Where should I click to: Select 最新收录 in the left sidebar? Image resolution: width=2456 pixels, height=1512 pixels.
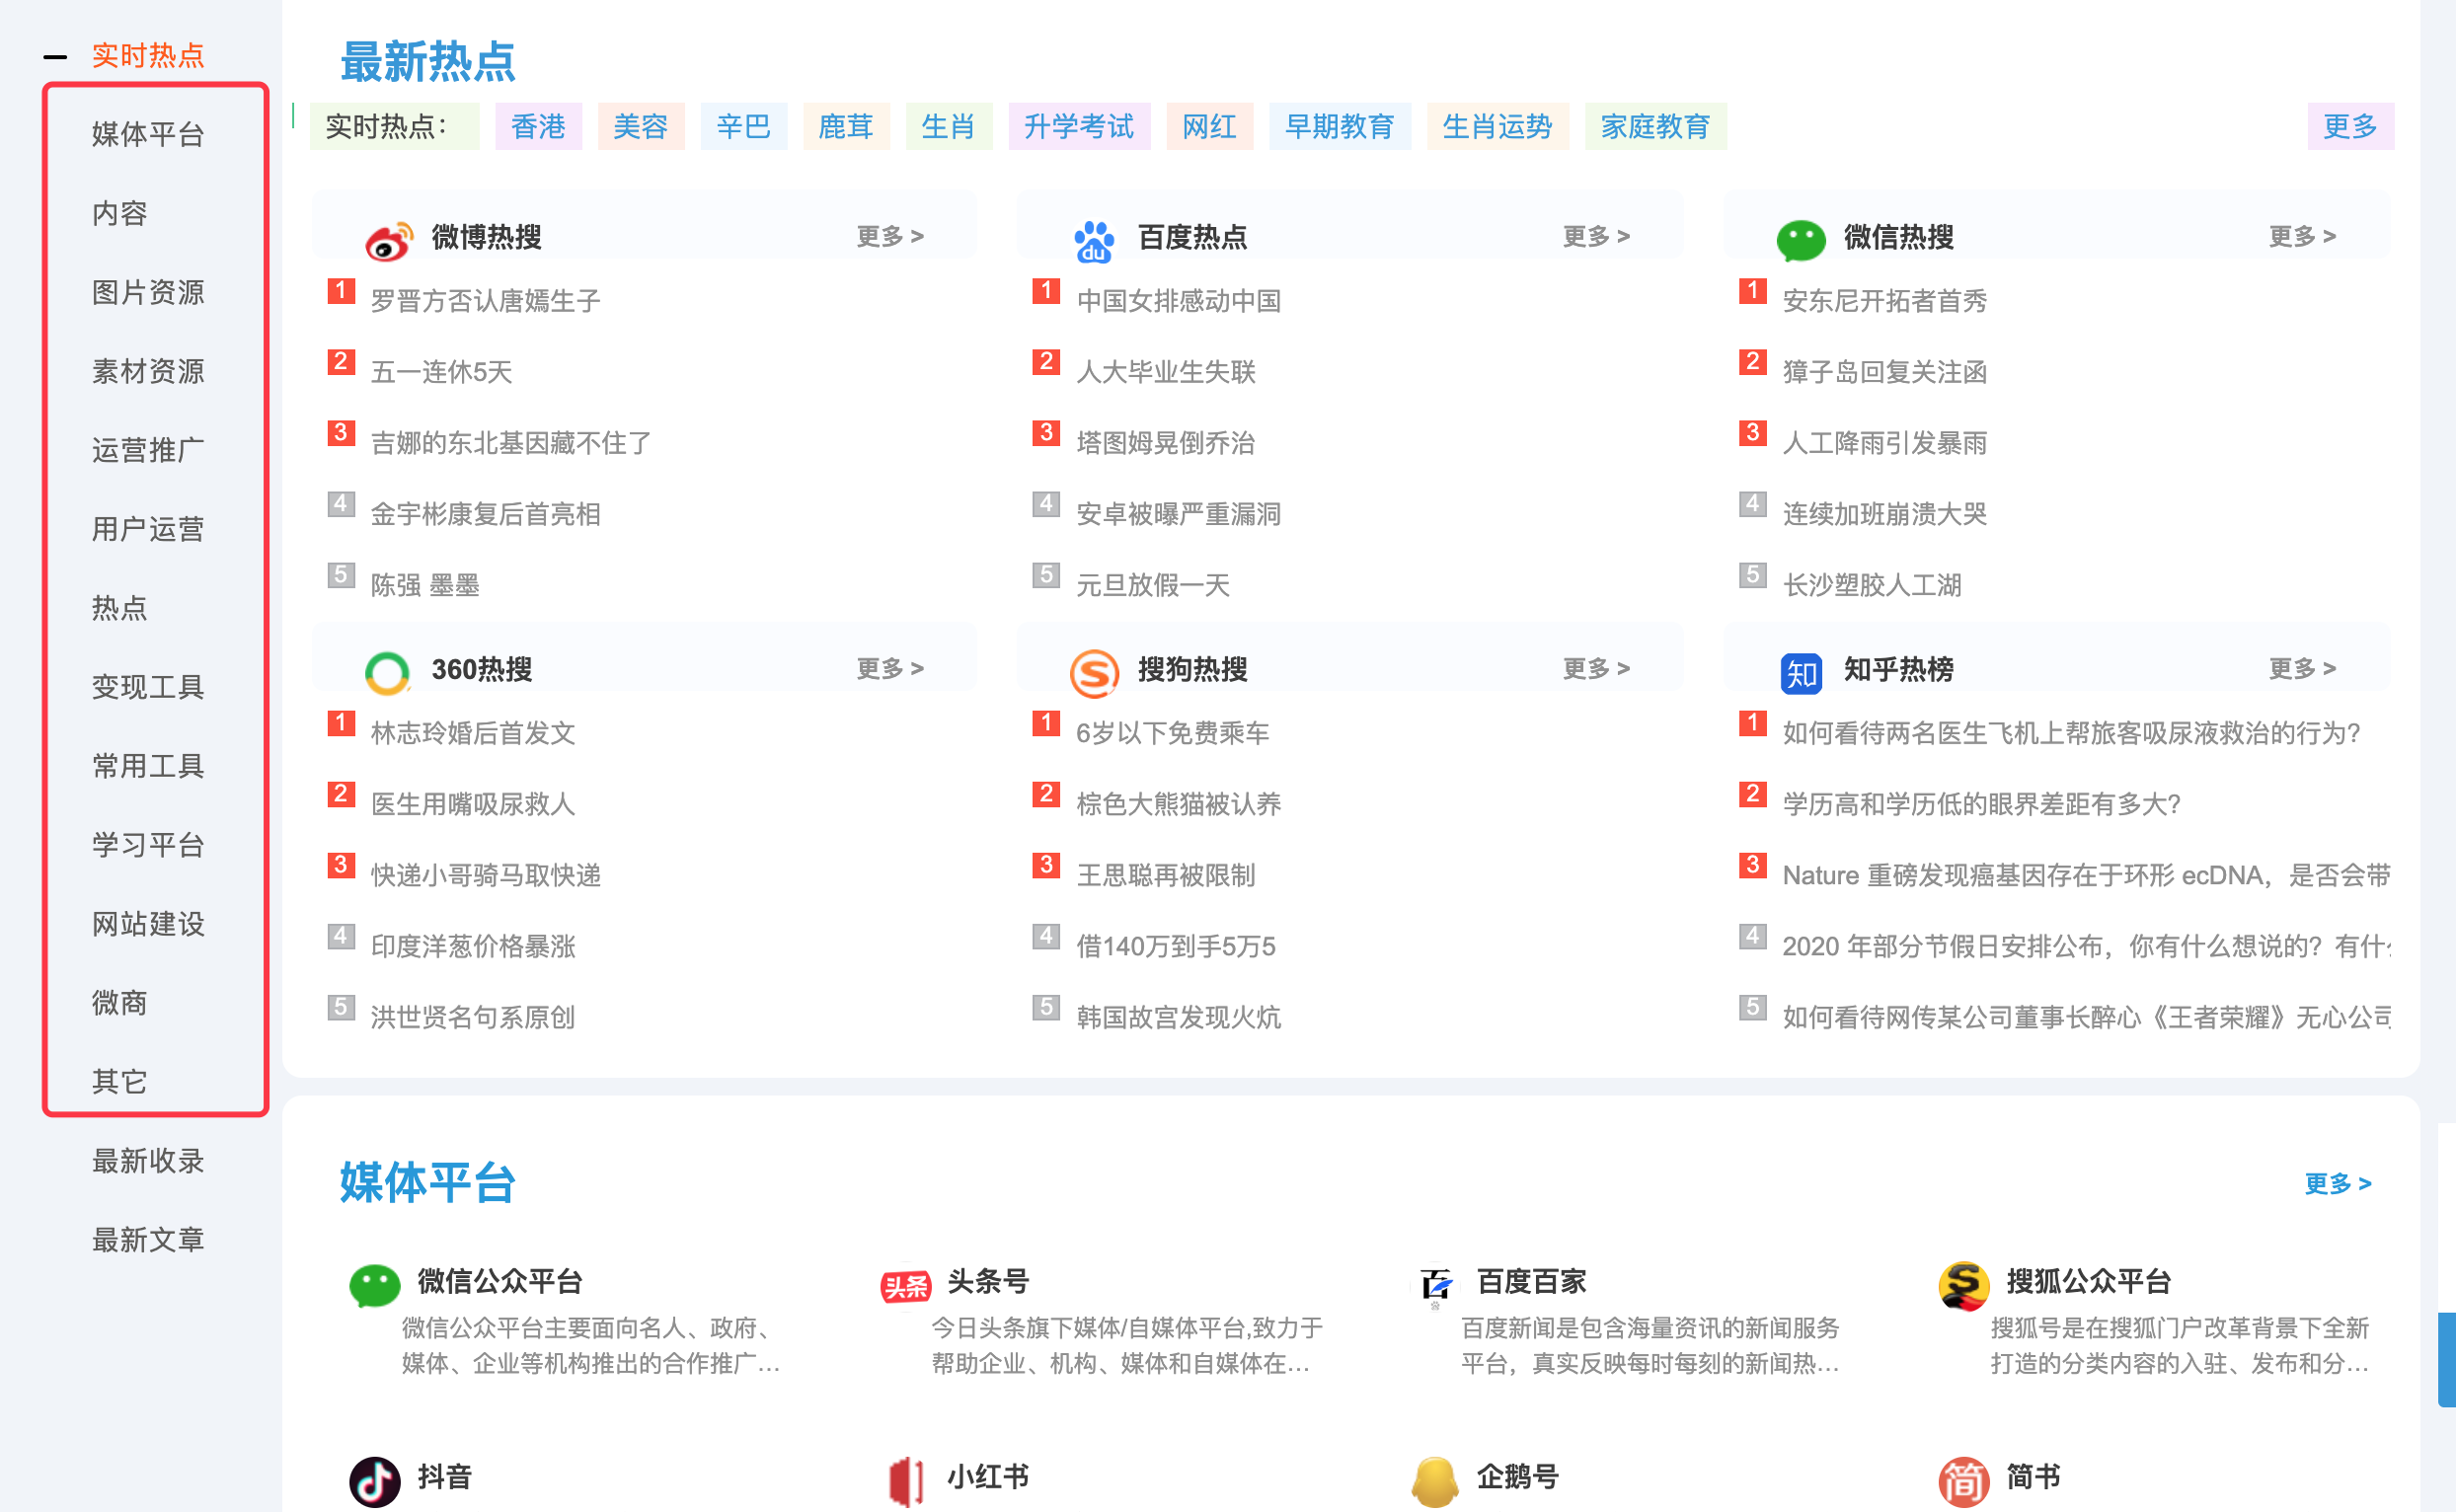tap(148, 1161)
